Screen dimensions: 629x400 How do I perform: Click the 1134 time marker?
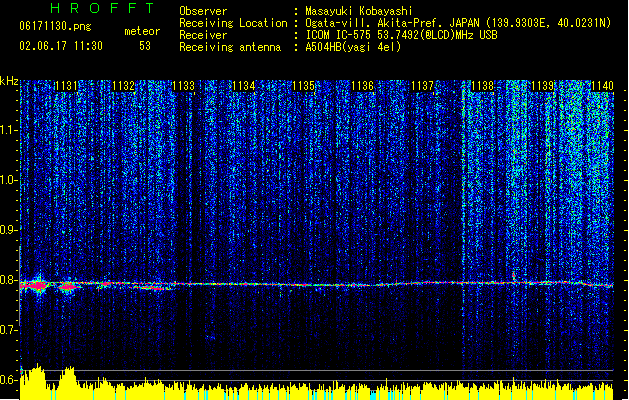coord(243,86)
